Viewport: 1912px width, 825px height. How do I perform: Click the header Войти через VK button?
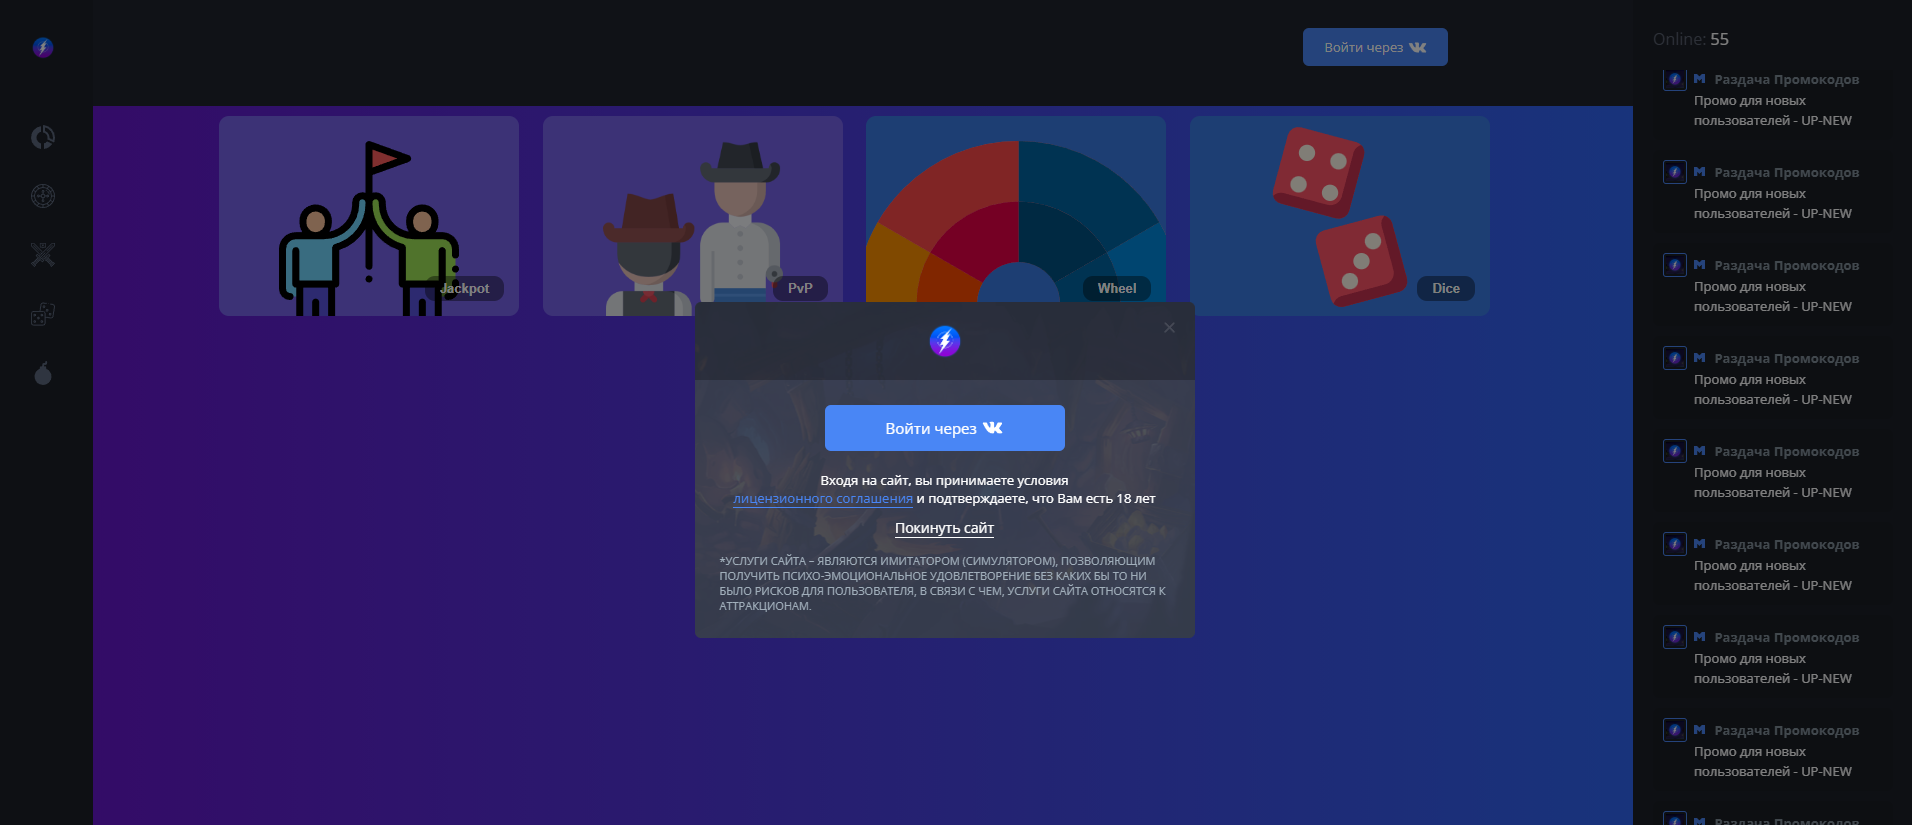(1374, 47)
